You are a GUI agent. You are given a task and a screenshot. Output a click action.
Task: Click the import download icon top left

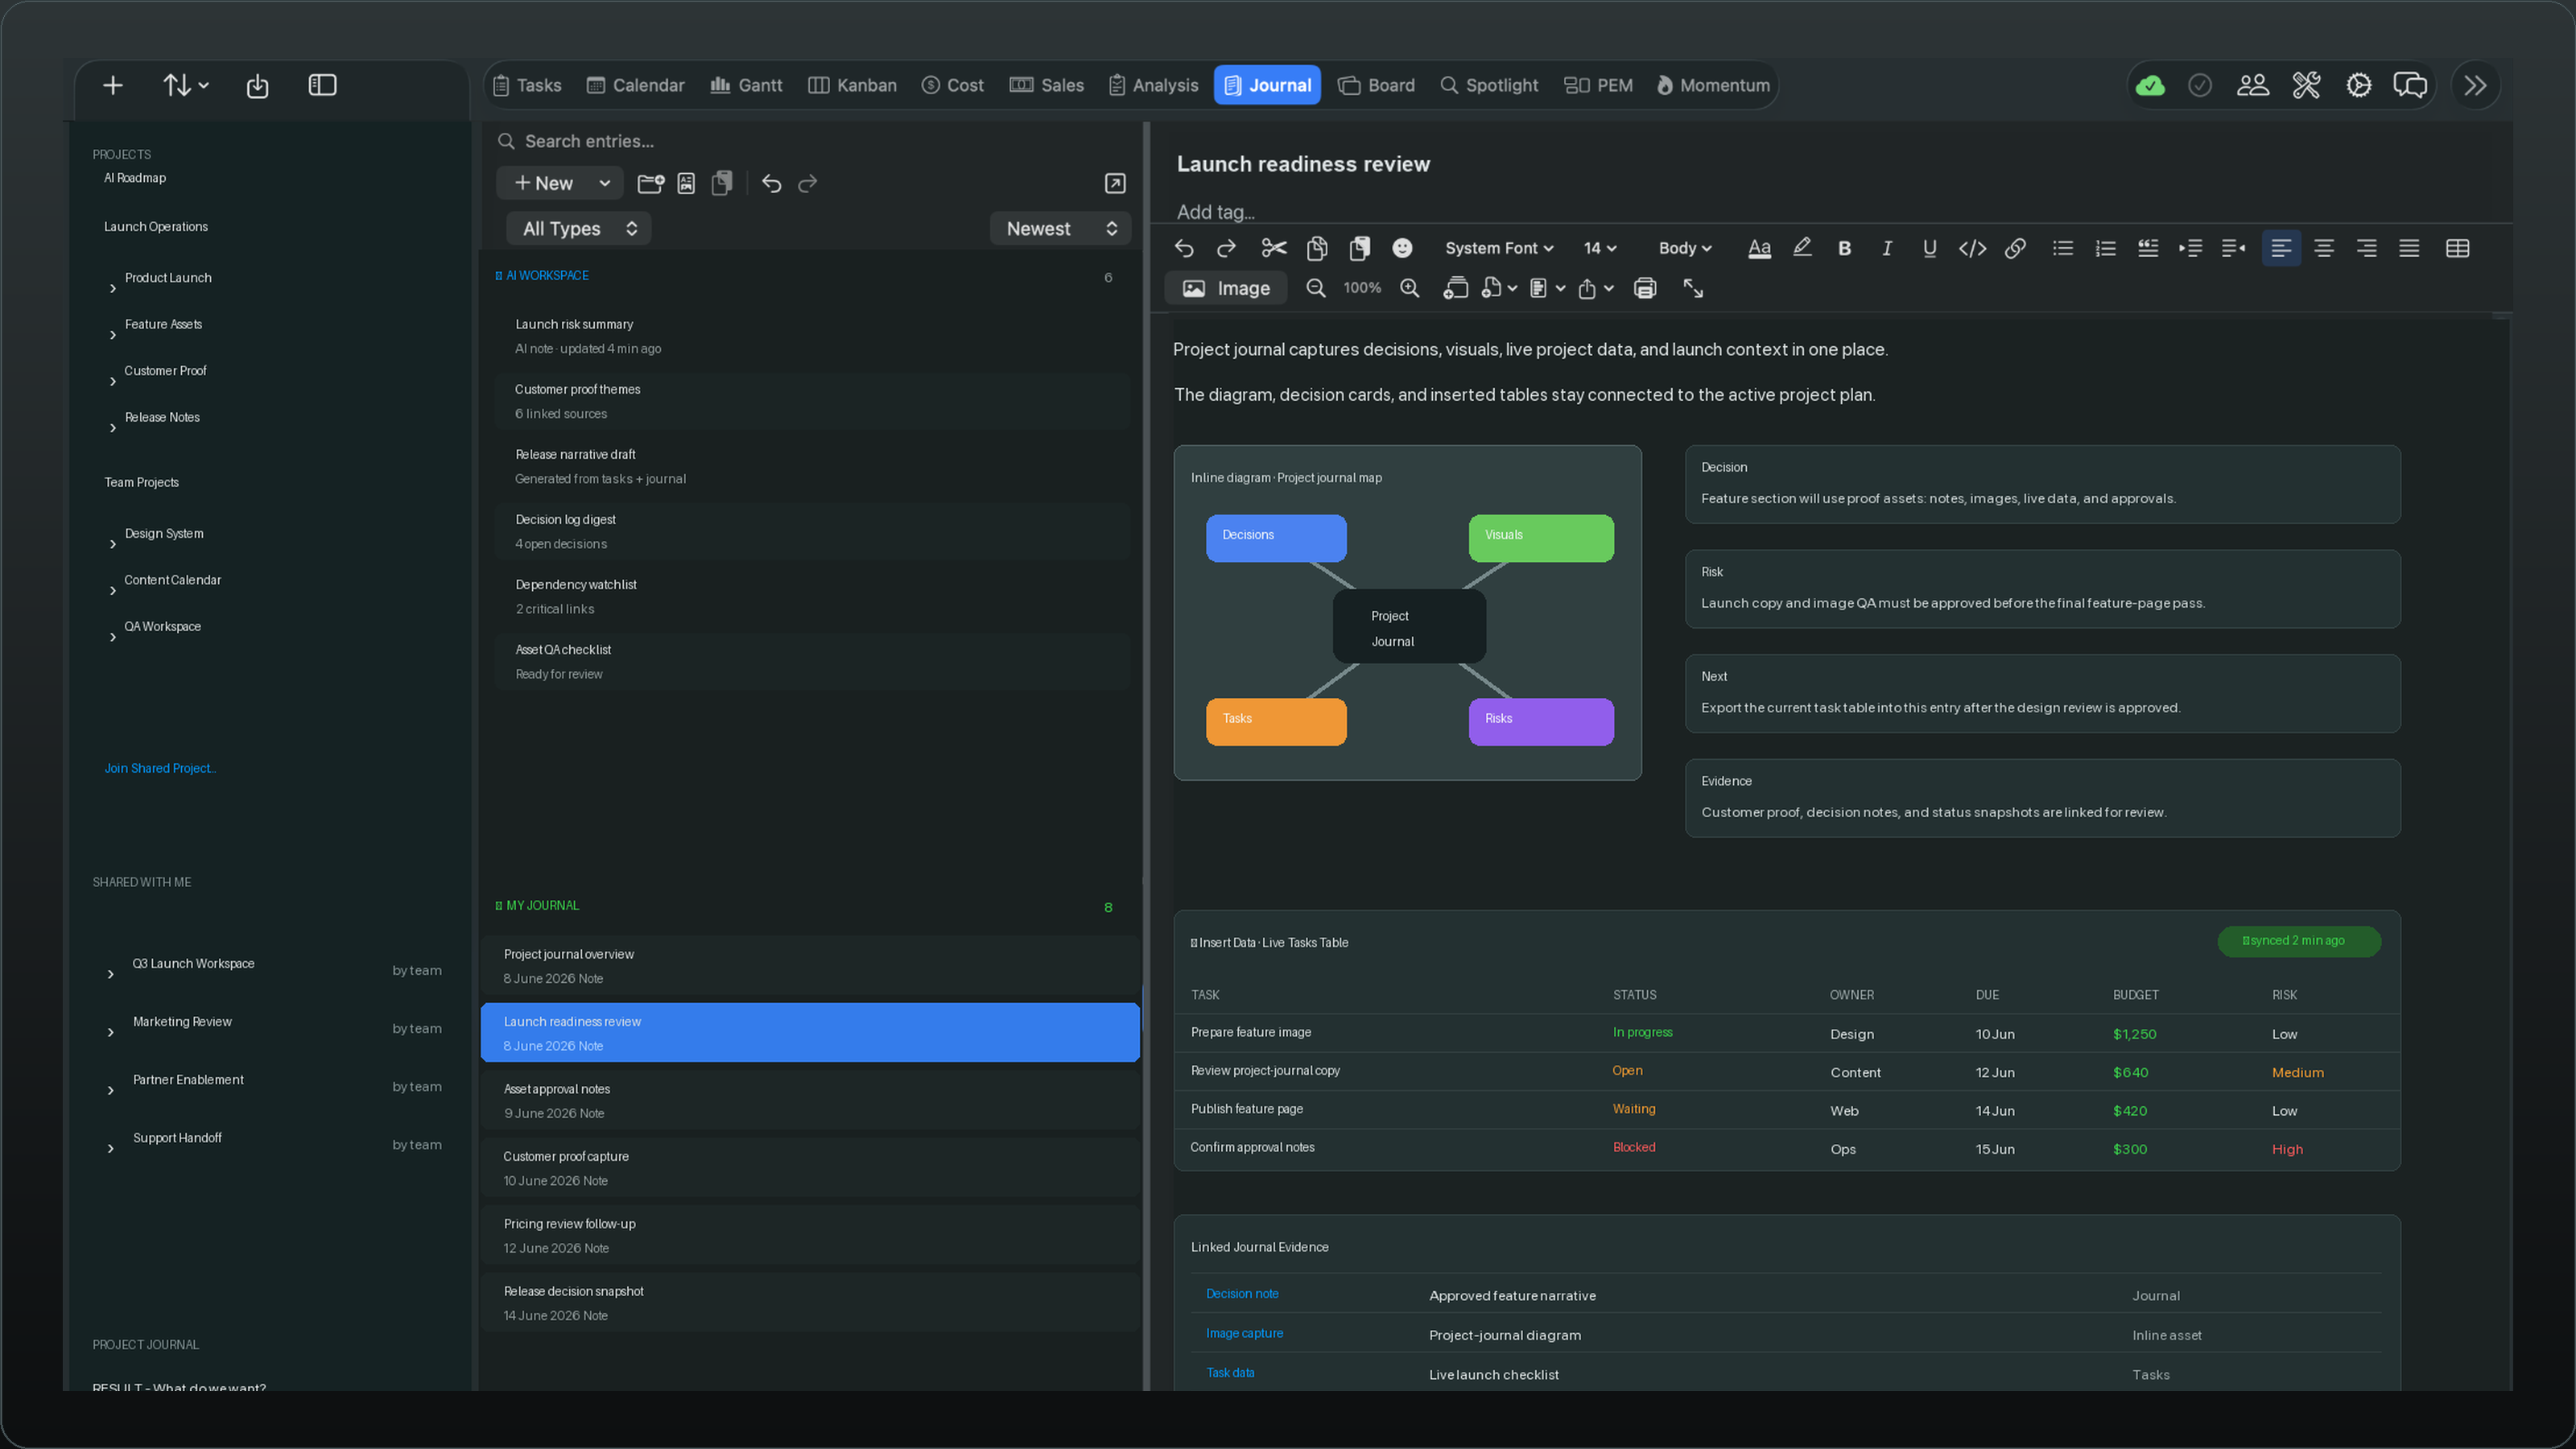(257, 86)
